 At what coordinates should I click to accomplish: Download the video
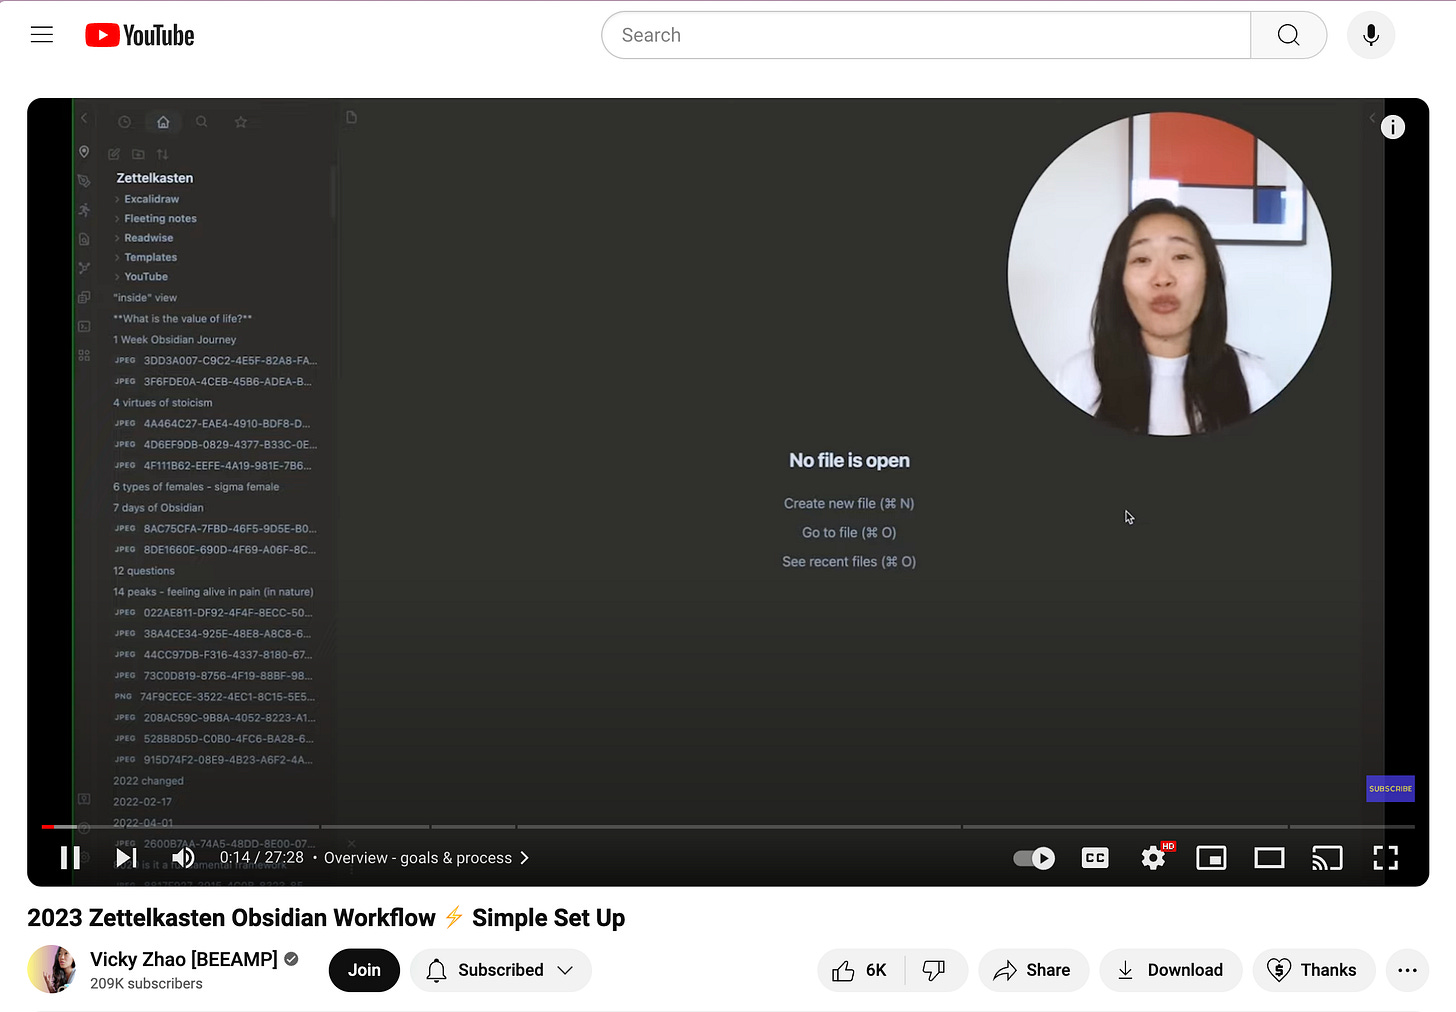point(1170,970)
